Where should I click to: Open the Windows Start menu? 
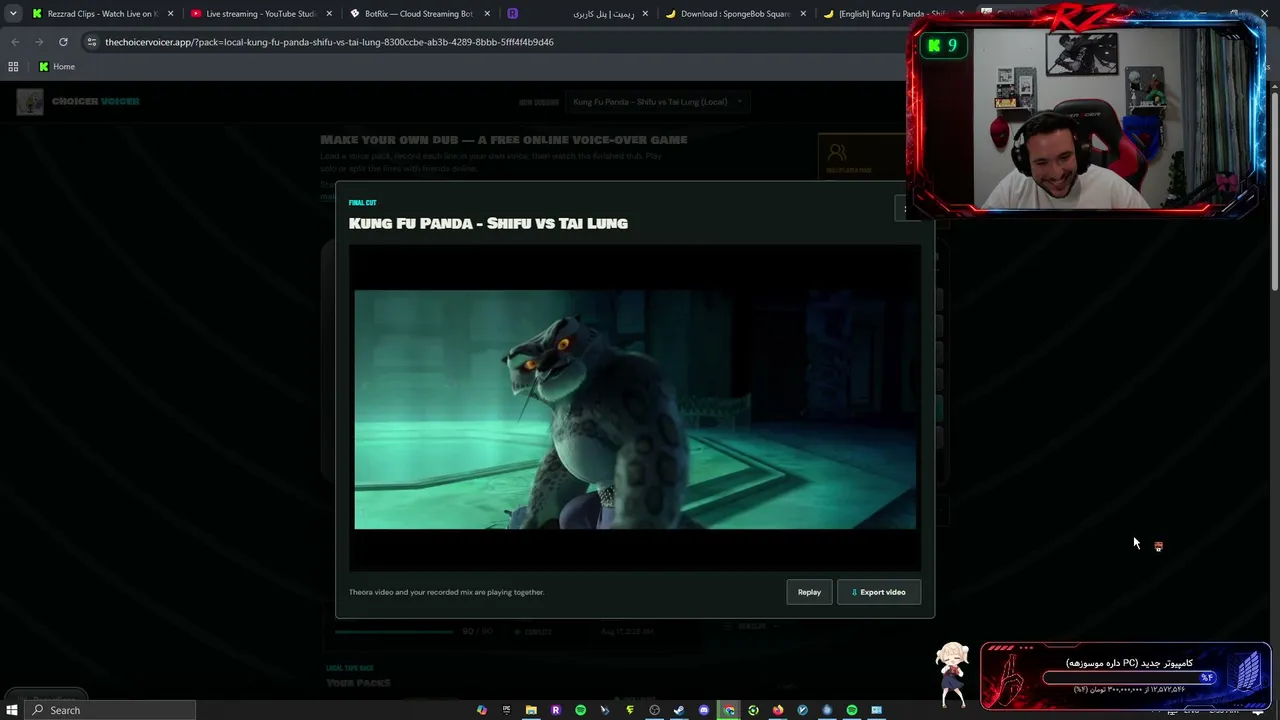(12, 710)
